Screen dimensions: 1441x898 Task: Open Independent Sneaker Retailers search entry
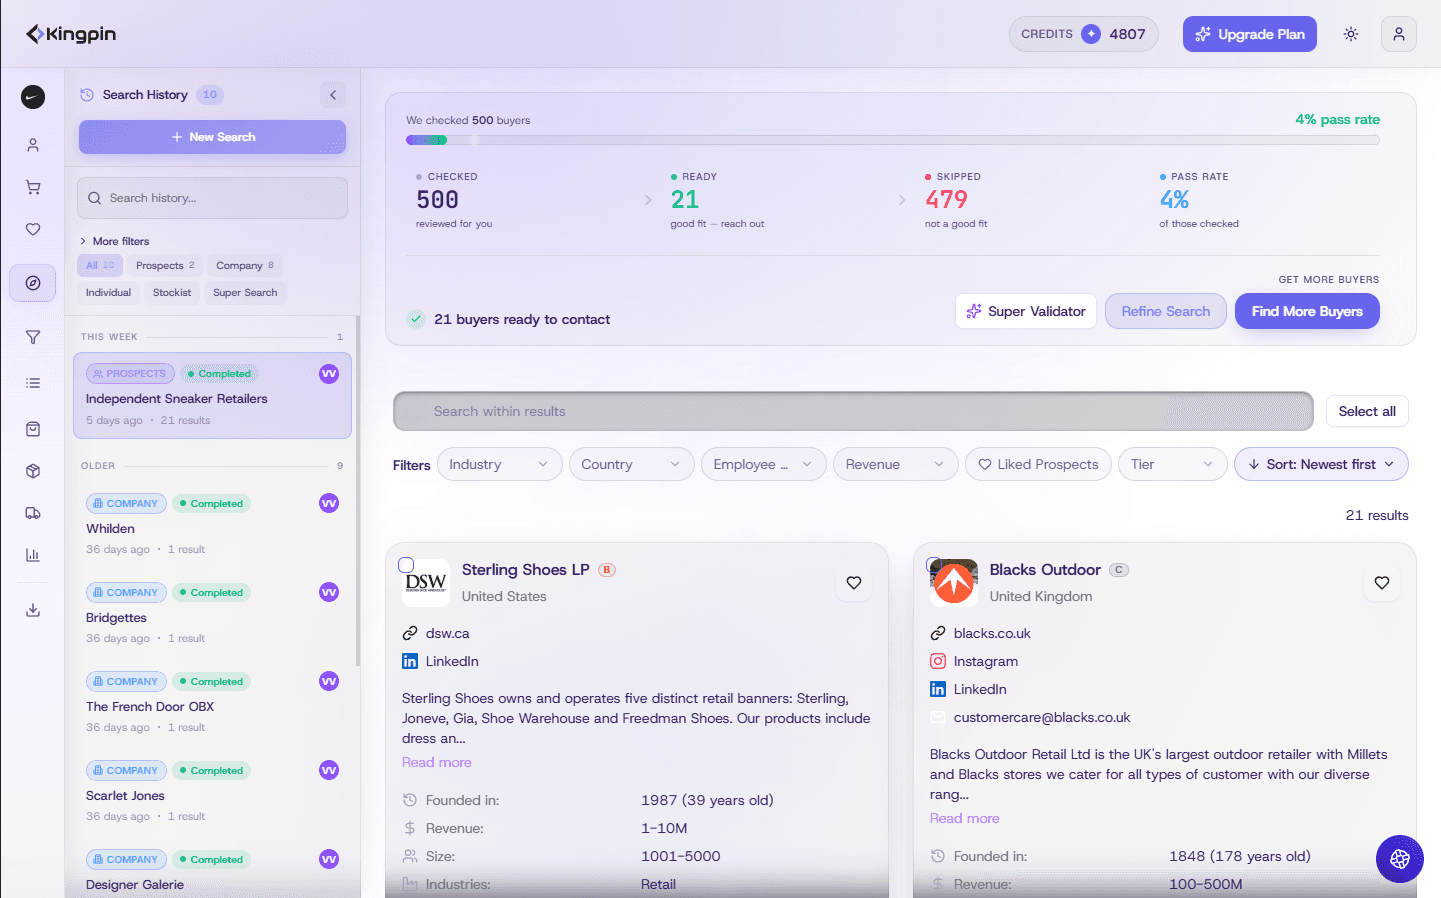pos(212,396)
